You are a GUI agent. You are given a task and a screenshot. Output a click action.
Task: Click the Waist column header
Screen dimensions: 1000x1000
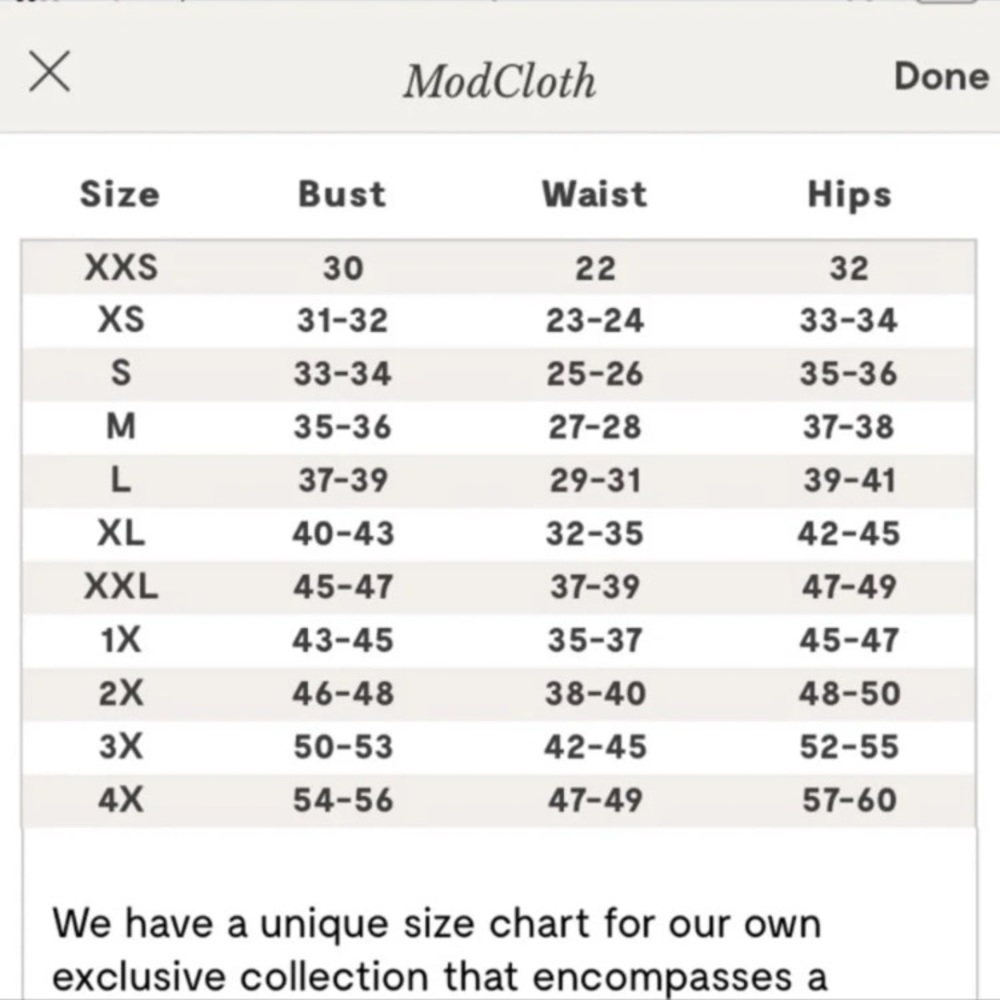(593, 195)
